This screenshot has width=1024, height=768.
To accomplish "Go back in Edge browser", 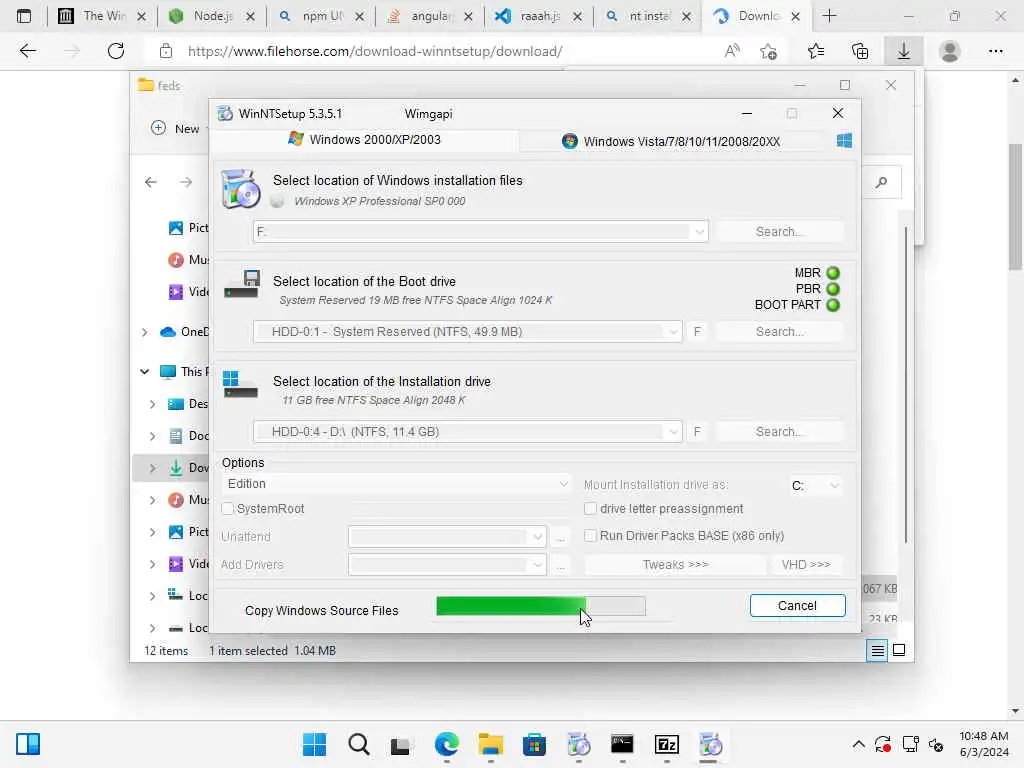I will pos(27,51).
